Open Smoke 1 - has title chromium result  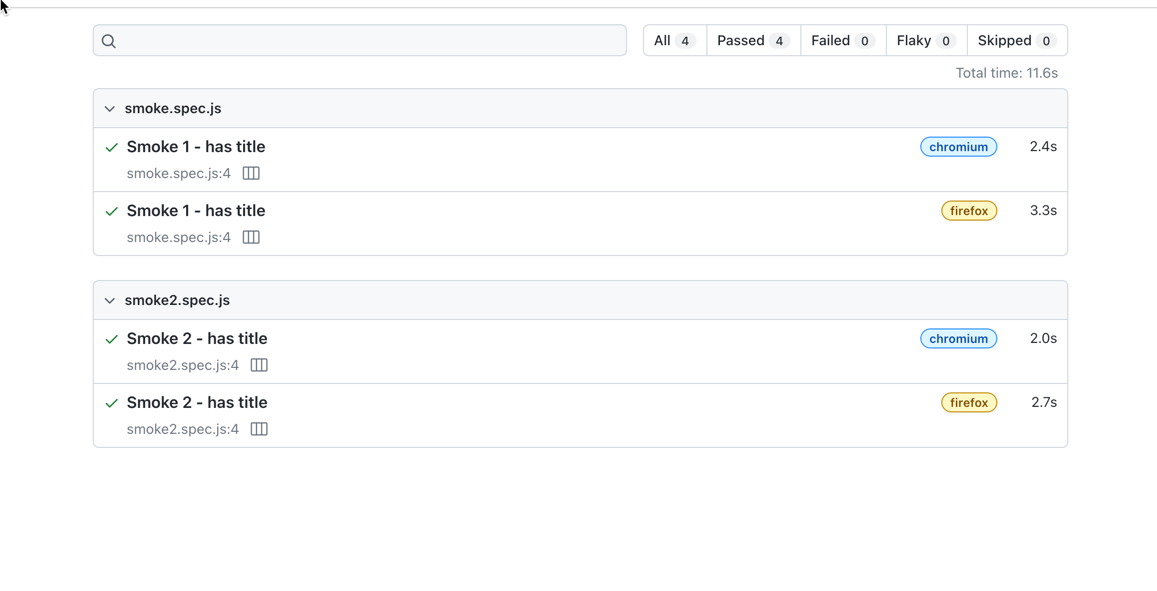(196, 147)
